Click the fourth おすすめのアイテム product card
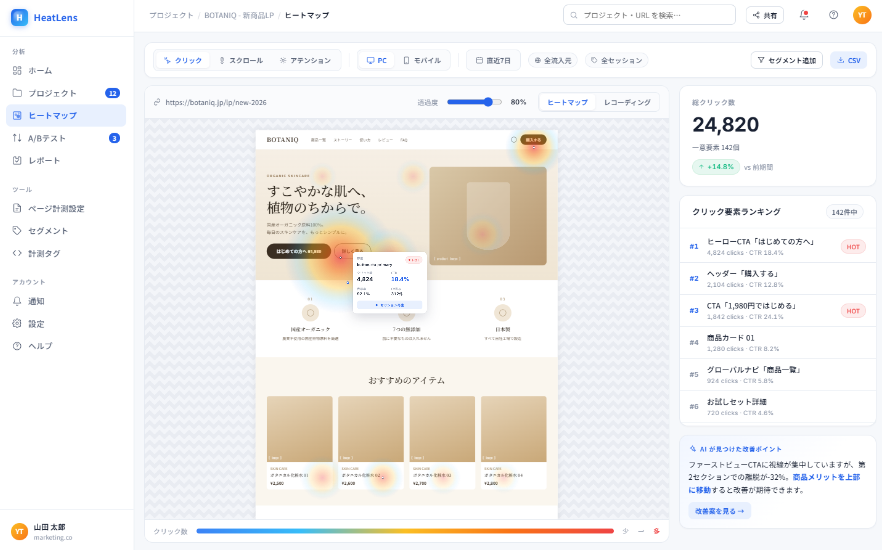 [x=514, y=443]
